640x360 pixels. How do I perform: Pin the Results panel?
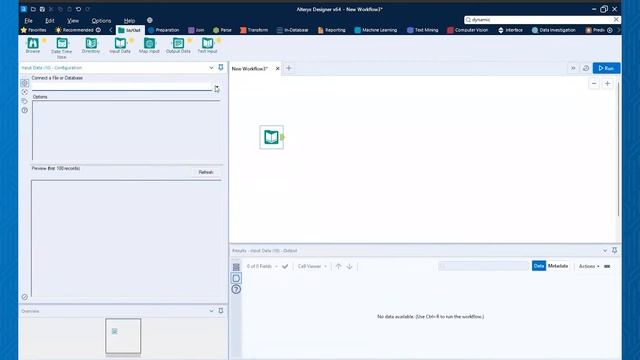pyautogui.click(x=614, y=251)
